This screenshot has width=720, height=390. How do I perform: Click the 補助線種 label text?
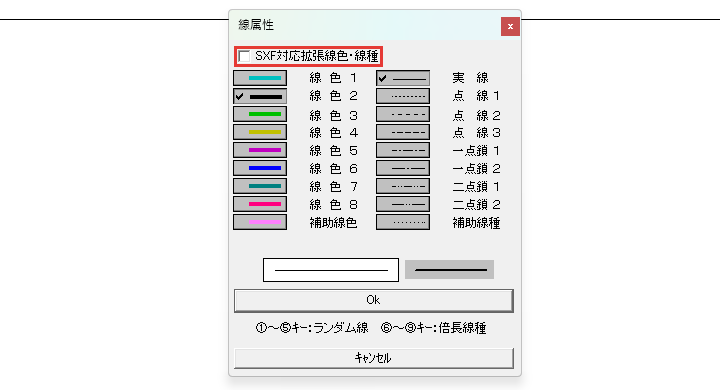pyautogui.click(x=476, y=223)
